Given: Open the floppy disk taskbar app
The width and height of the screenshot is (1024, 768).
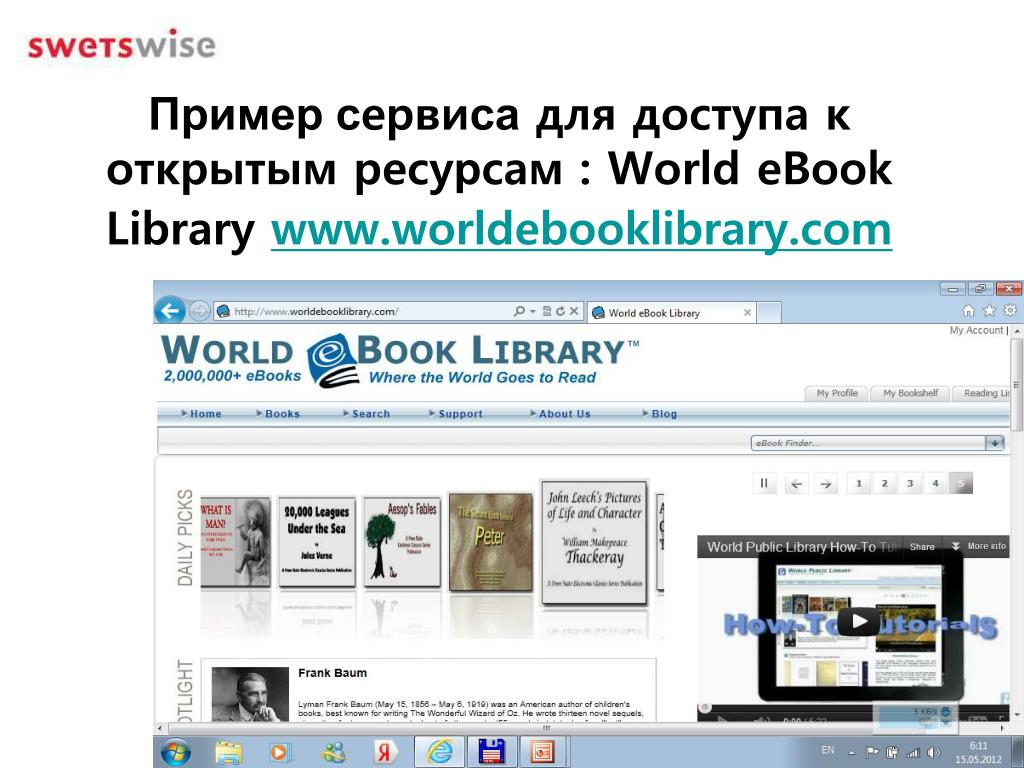Looking at the screenshot, I should [492, 752].
